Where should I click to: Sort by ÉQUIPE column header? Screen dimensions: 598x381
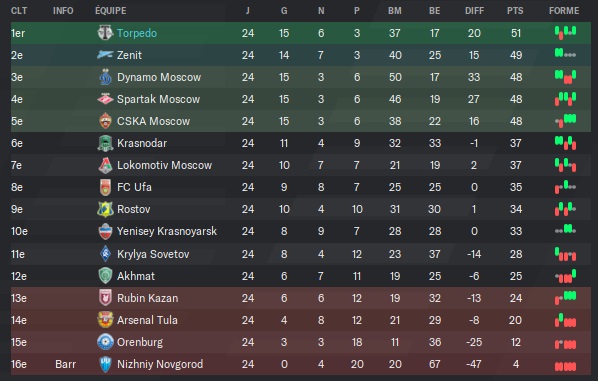[111, 10]
